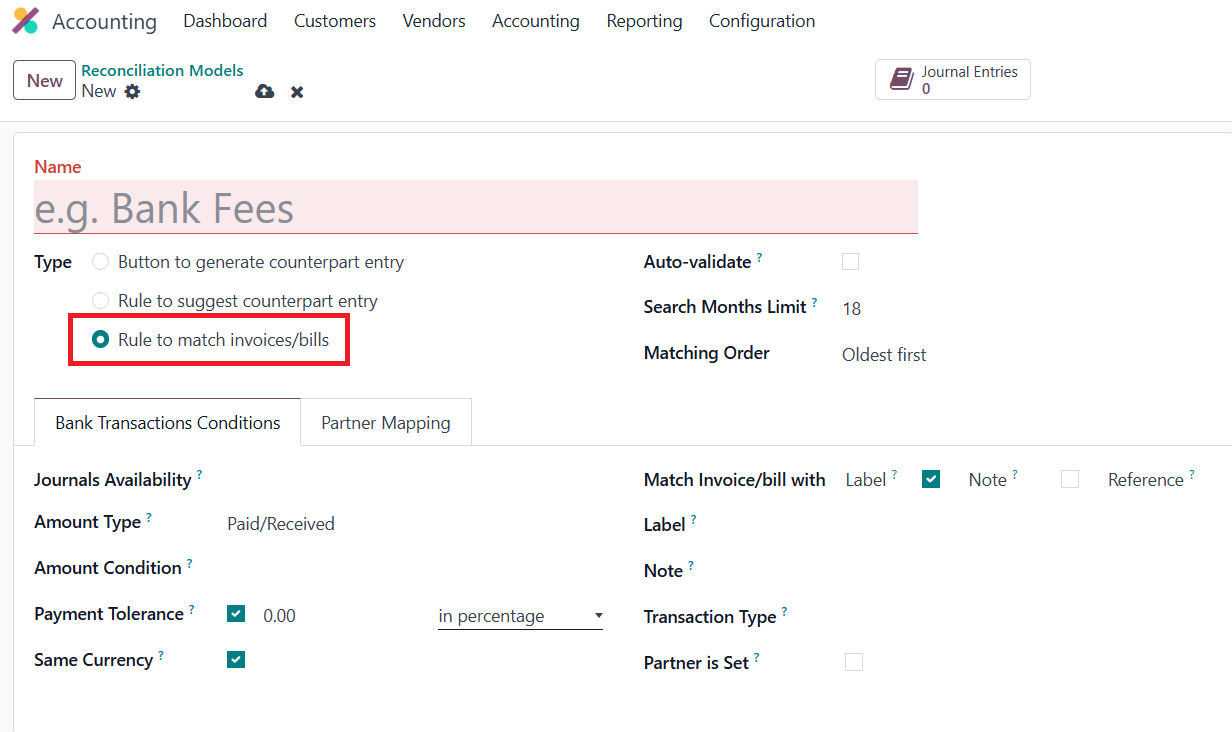Click help tooltip next to Auto-validate
This screenshot has height=732, width=1232.
click(760, 258)
